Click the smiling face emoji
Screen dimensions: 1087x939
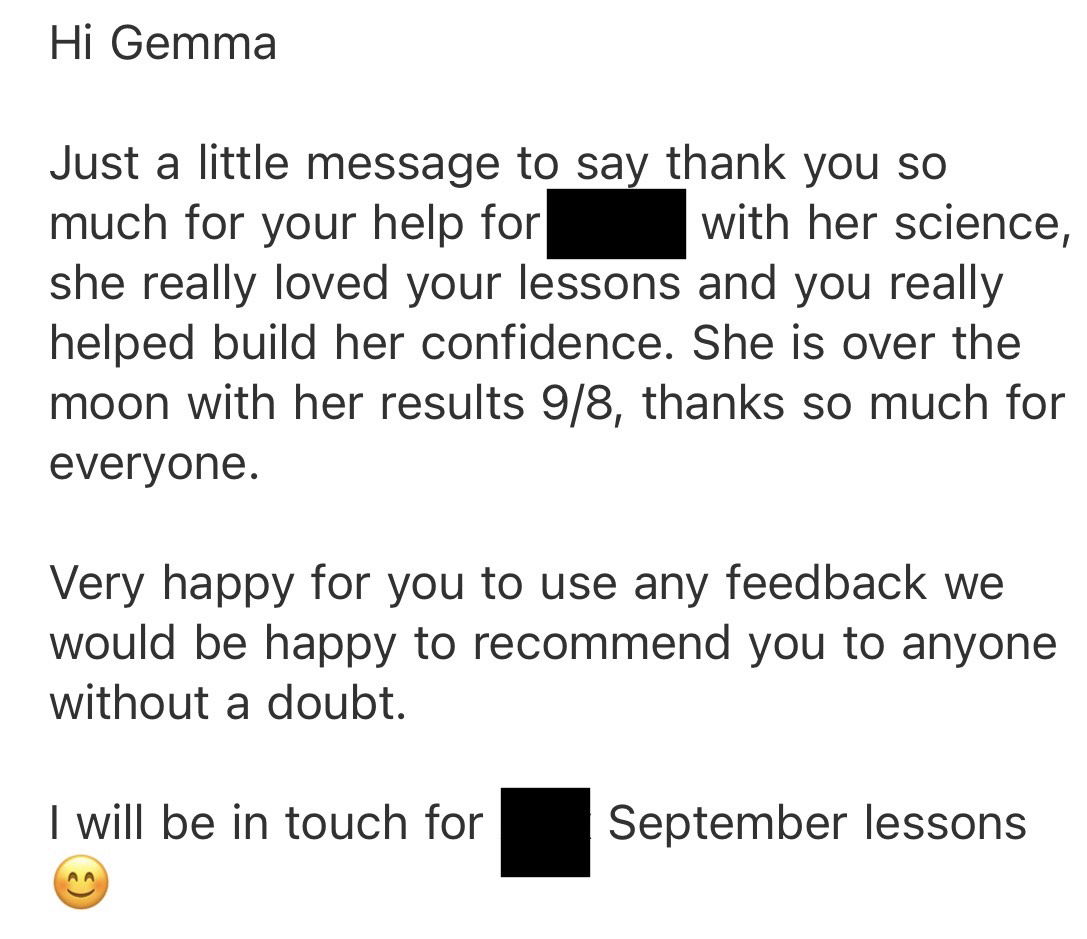pyautogui.click(x=81, y=882)
